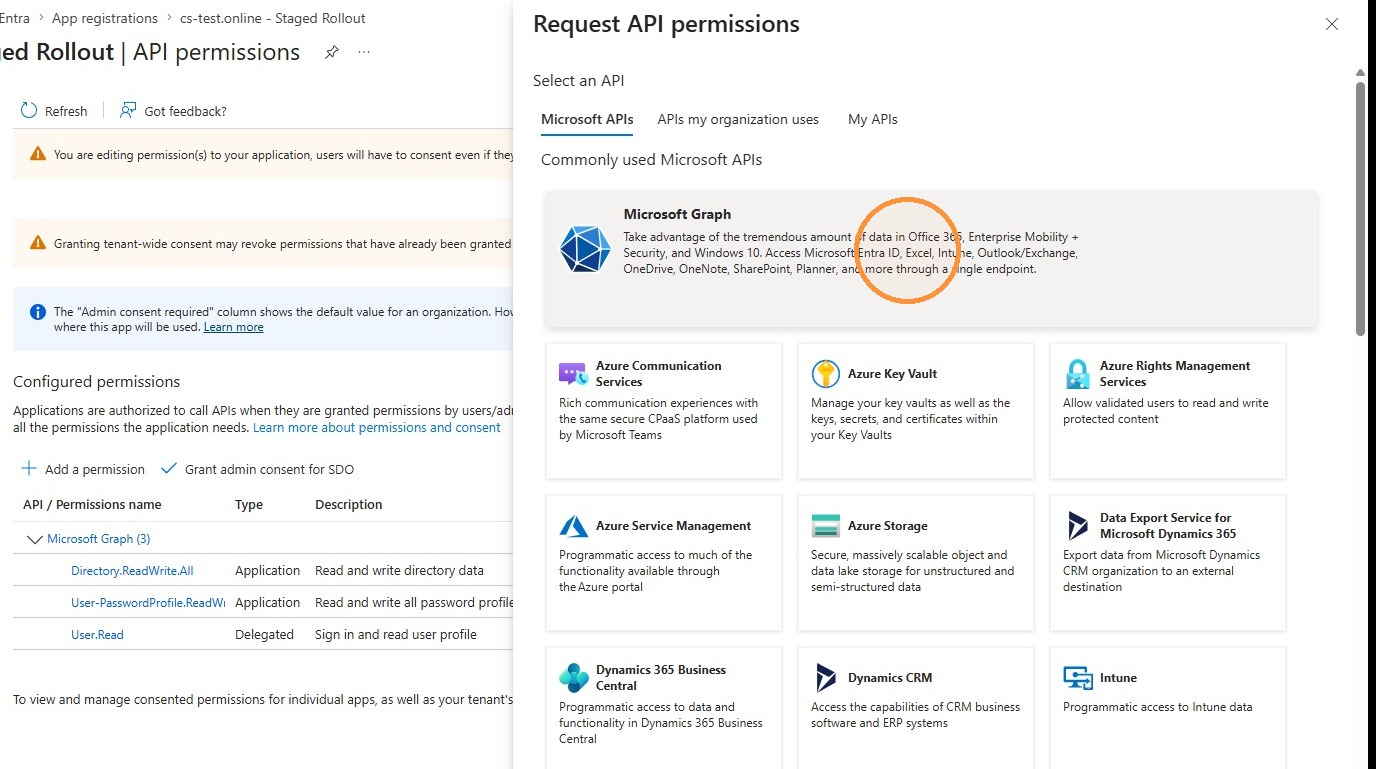Viewport: 1376px width, 769px height.
Task: Click "Read and write directory data" description
Action: pos(399,571)
